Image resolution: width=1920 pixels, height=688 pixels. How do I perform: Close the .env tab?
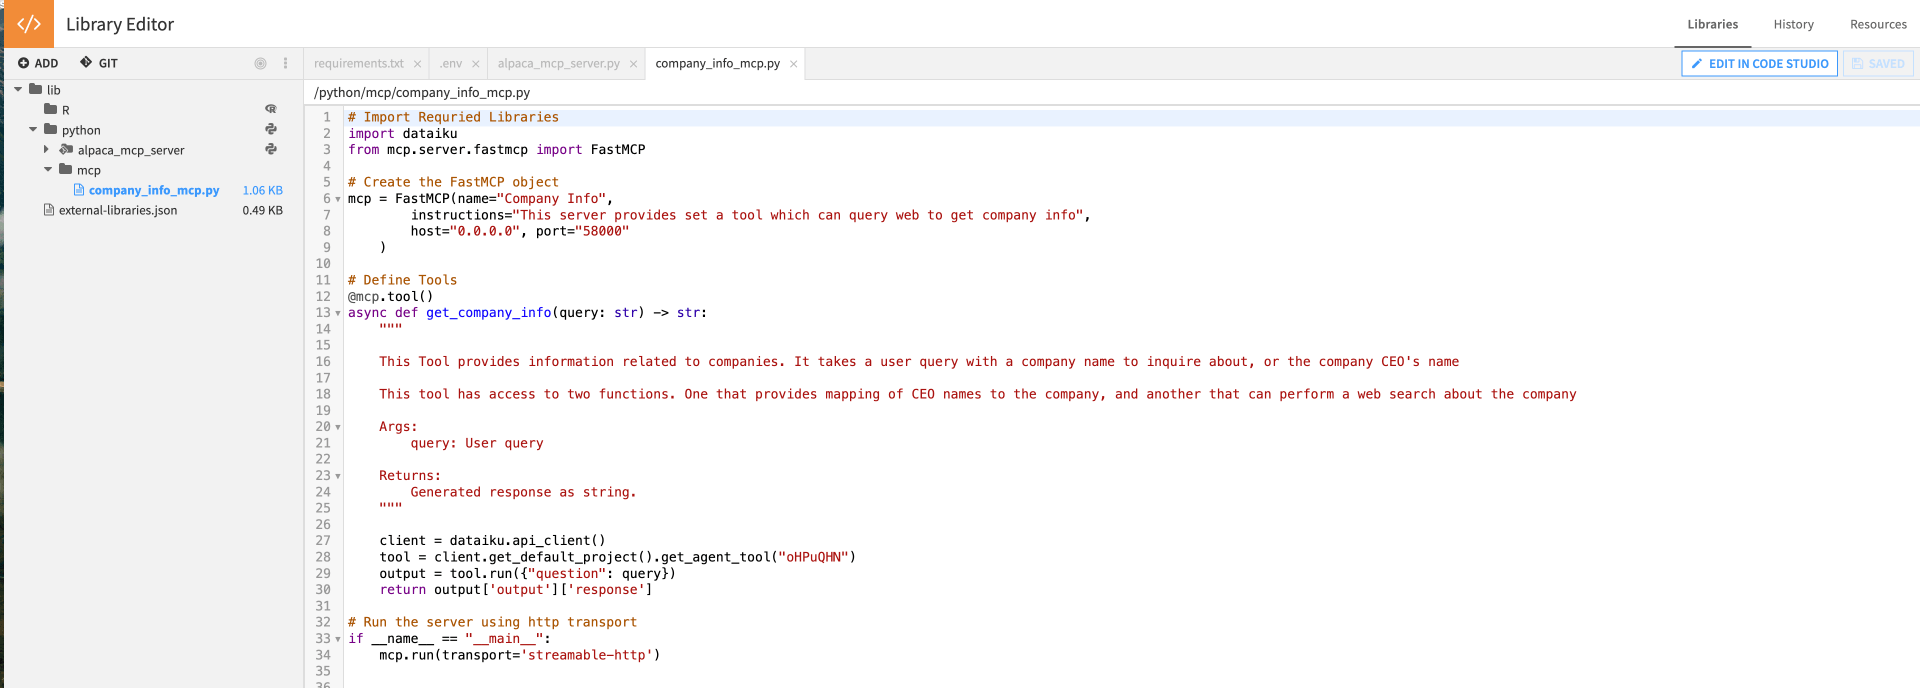click(475, 64)
